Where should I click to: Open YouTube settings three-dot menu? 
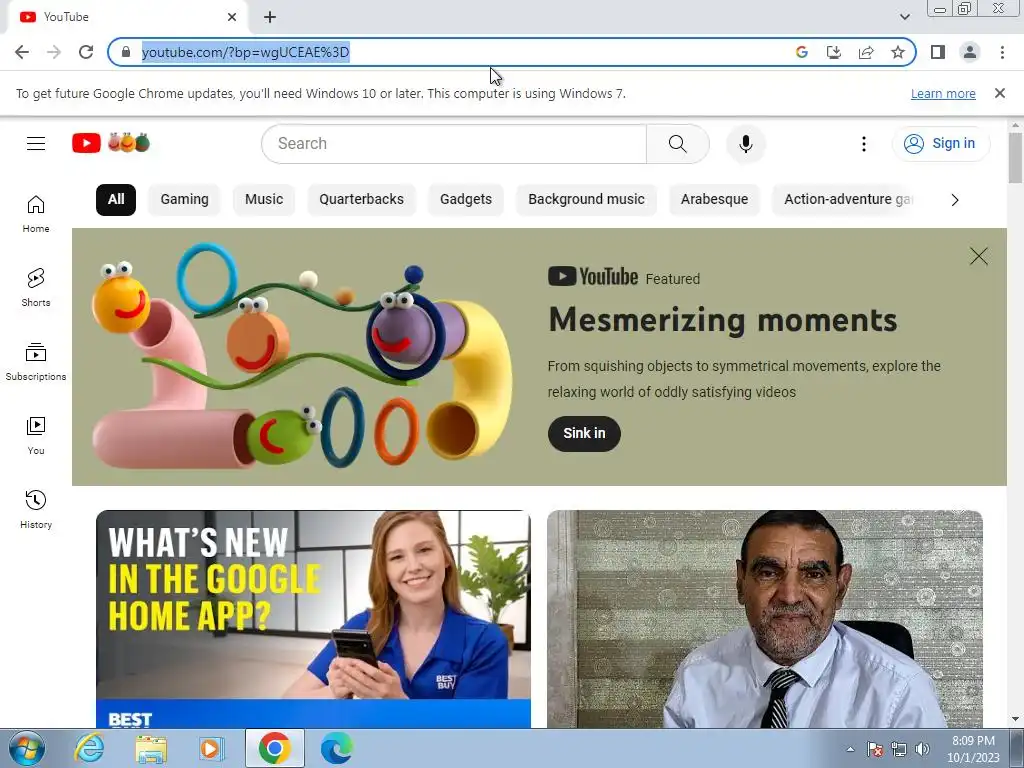863,144
